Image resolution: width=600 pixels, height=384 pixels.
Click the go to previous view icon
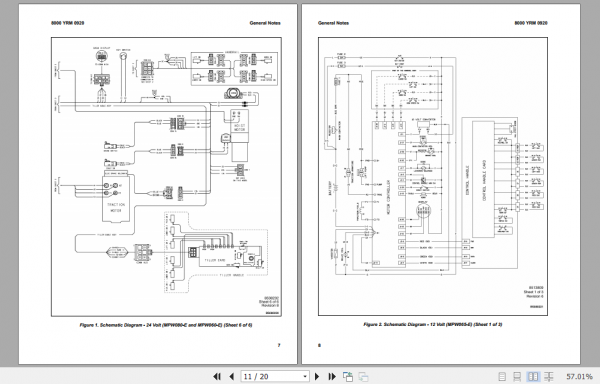pos(348,377)
